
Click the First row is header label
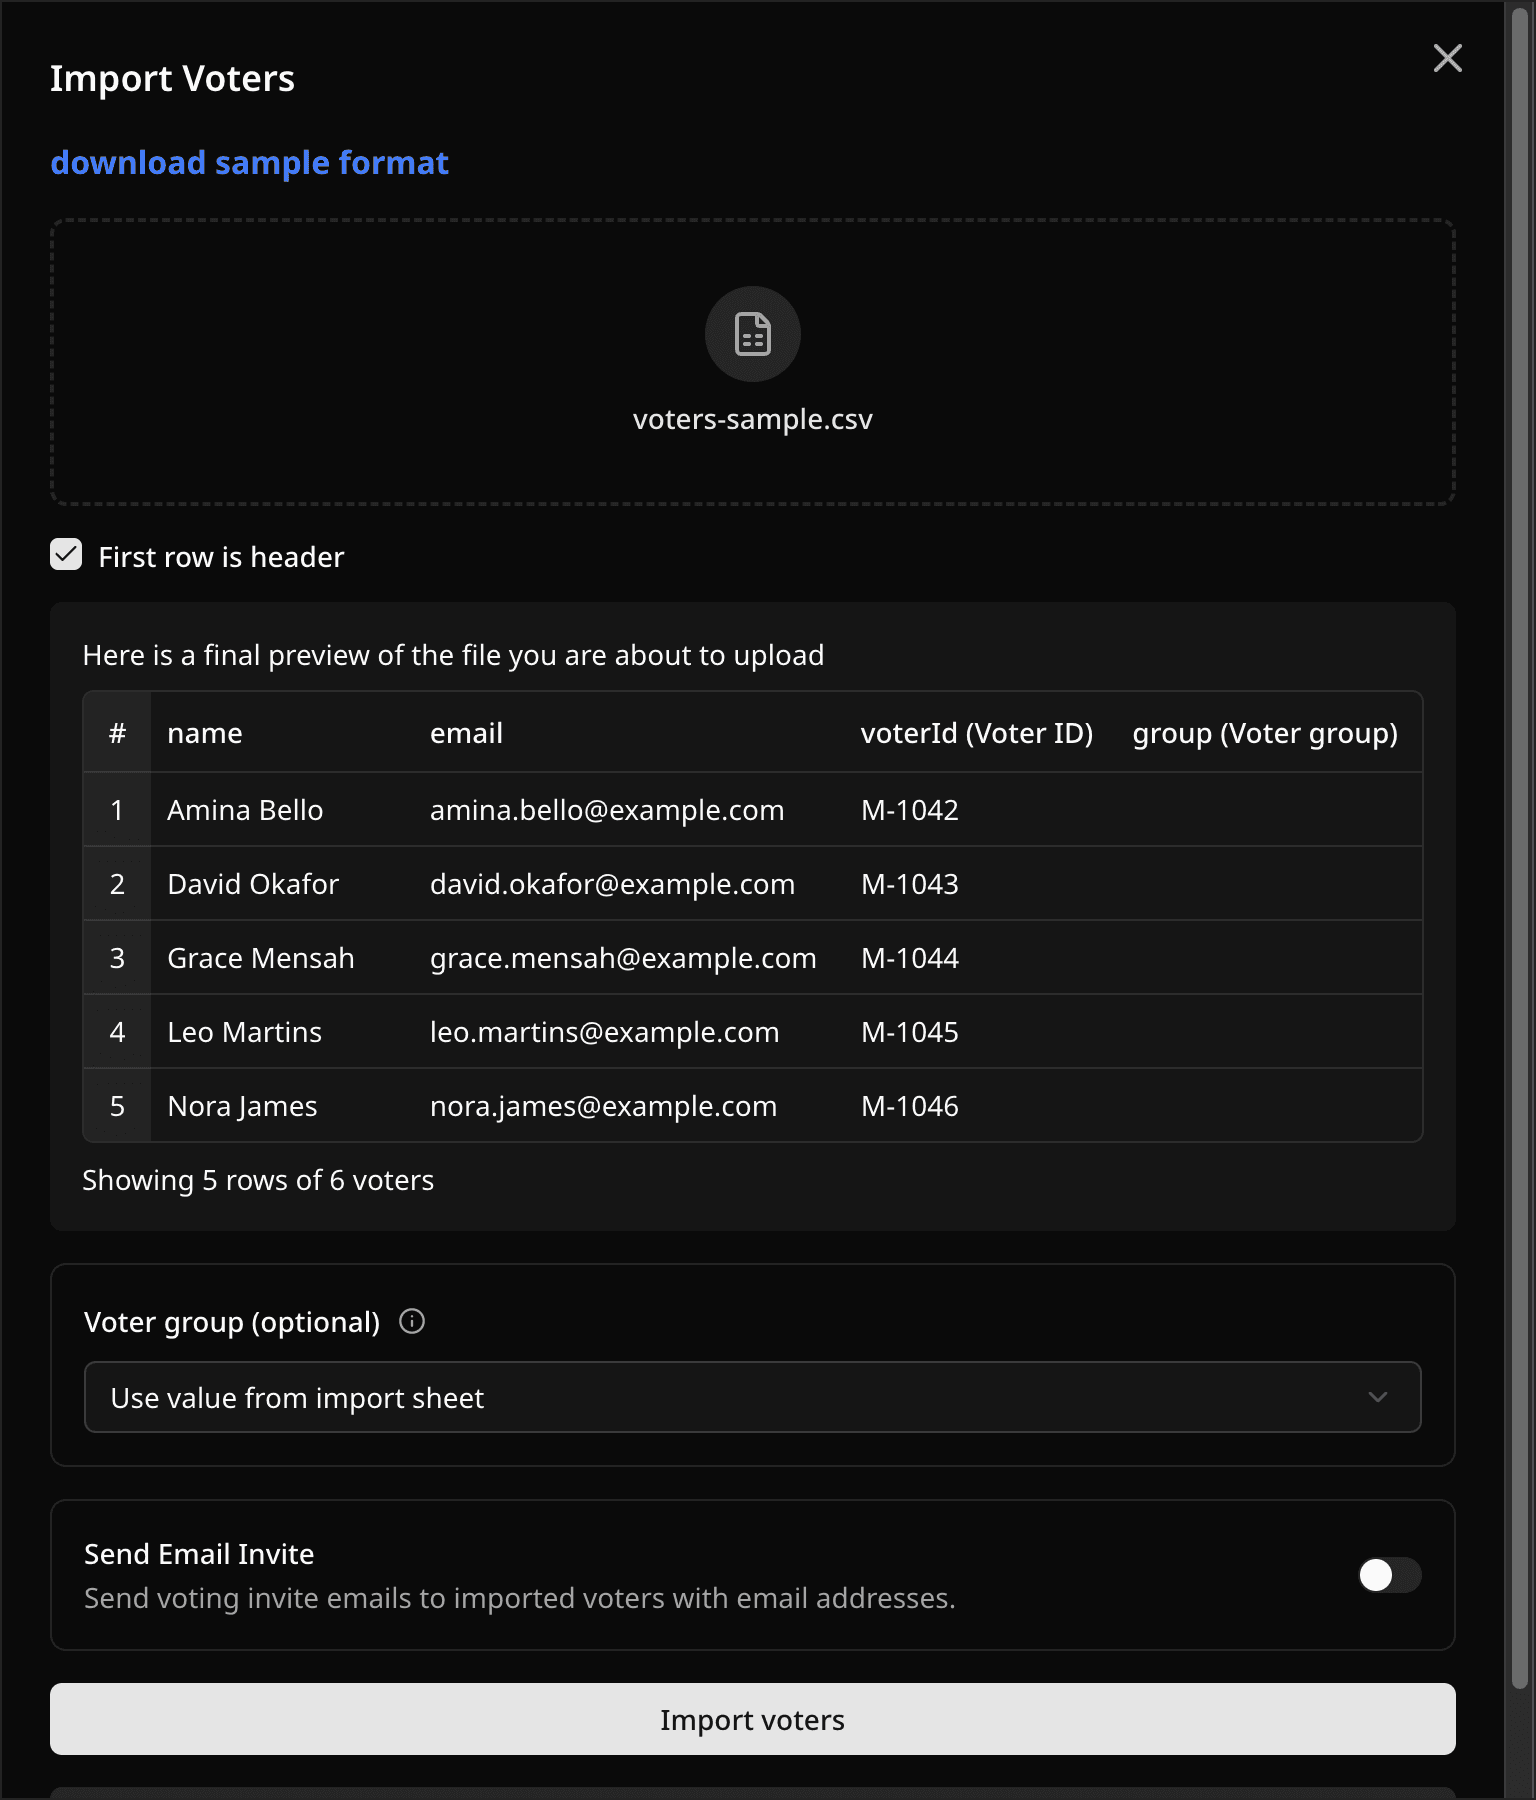(221, 557)
